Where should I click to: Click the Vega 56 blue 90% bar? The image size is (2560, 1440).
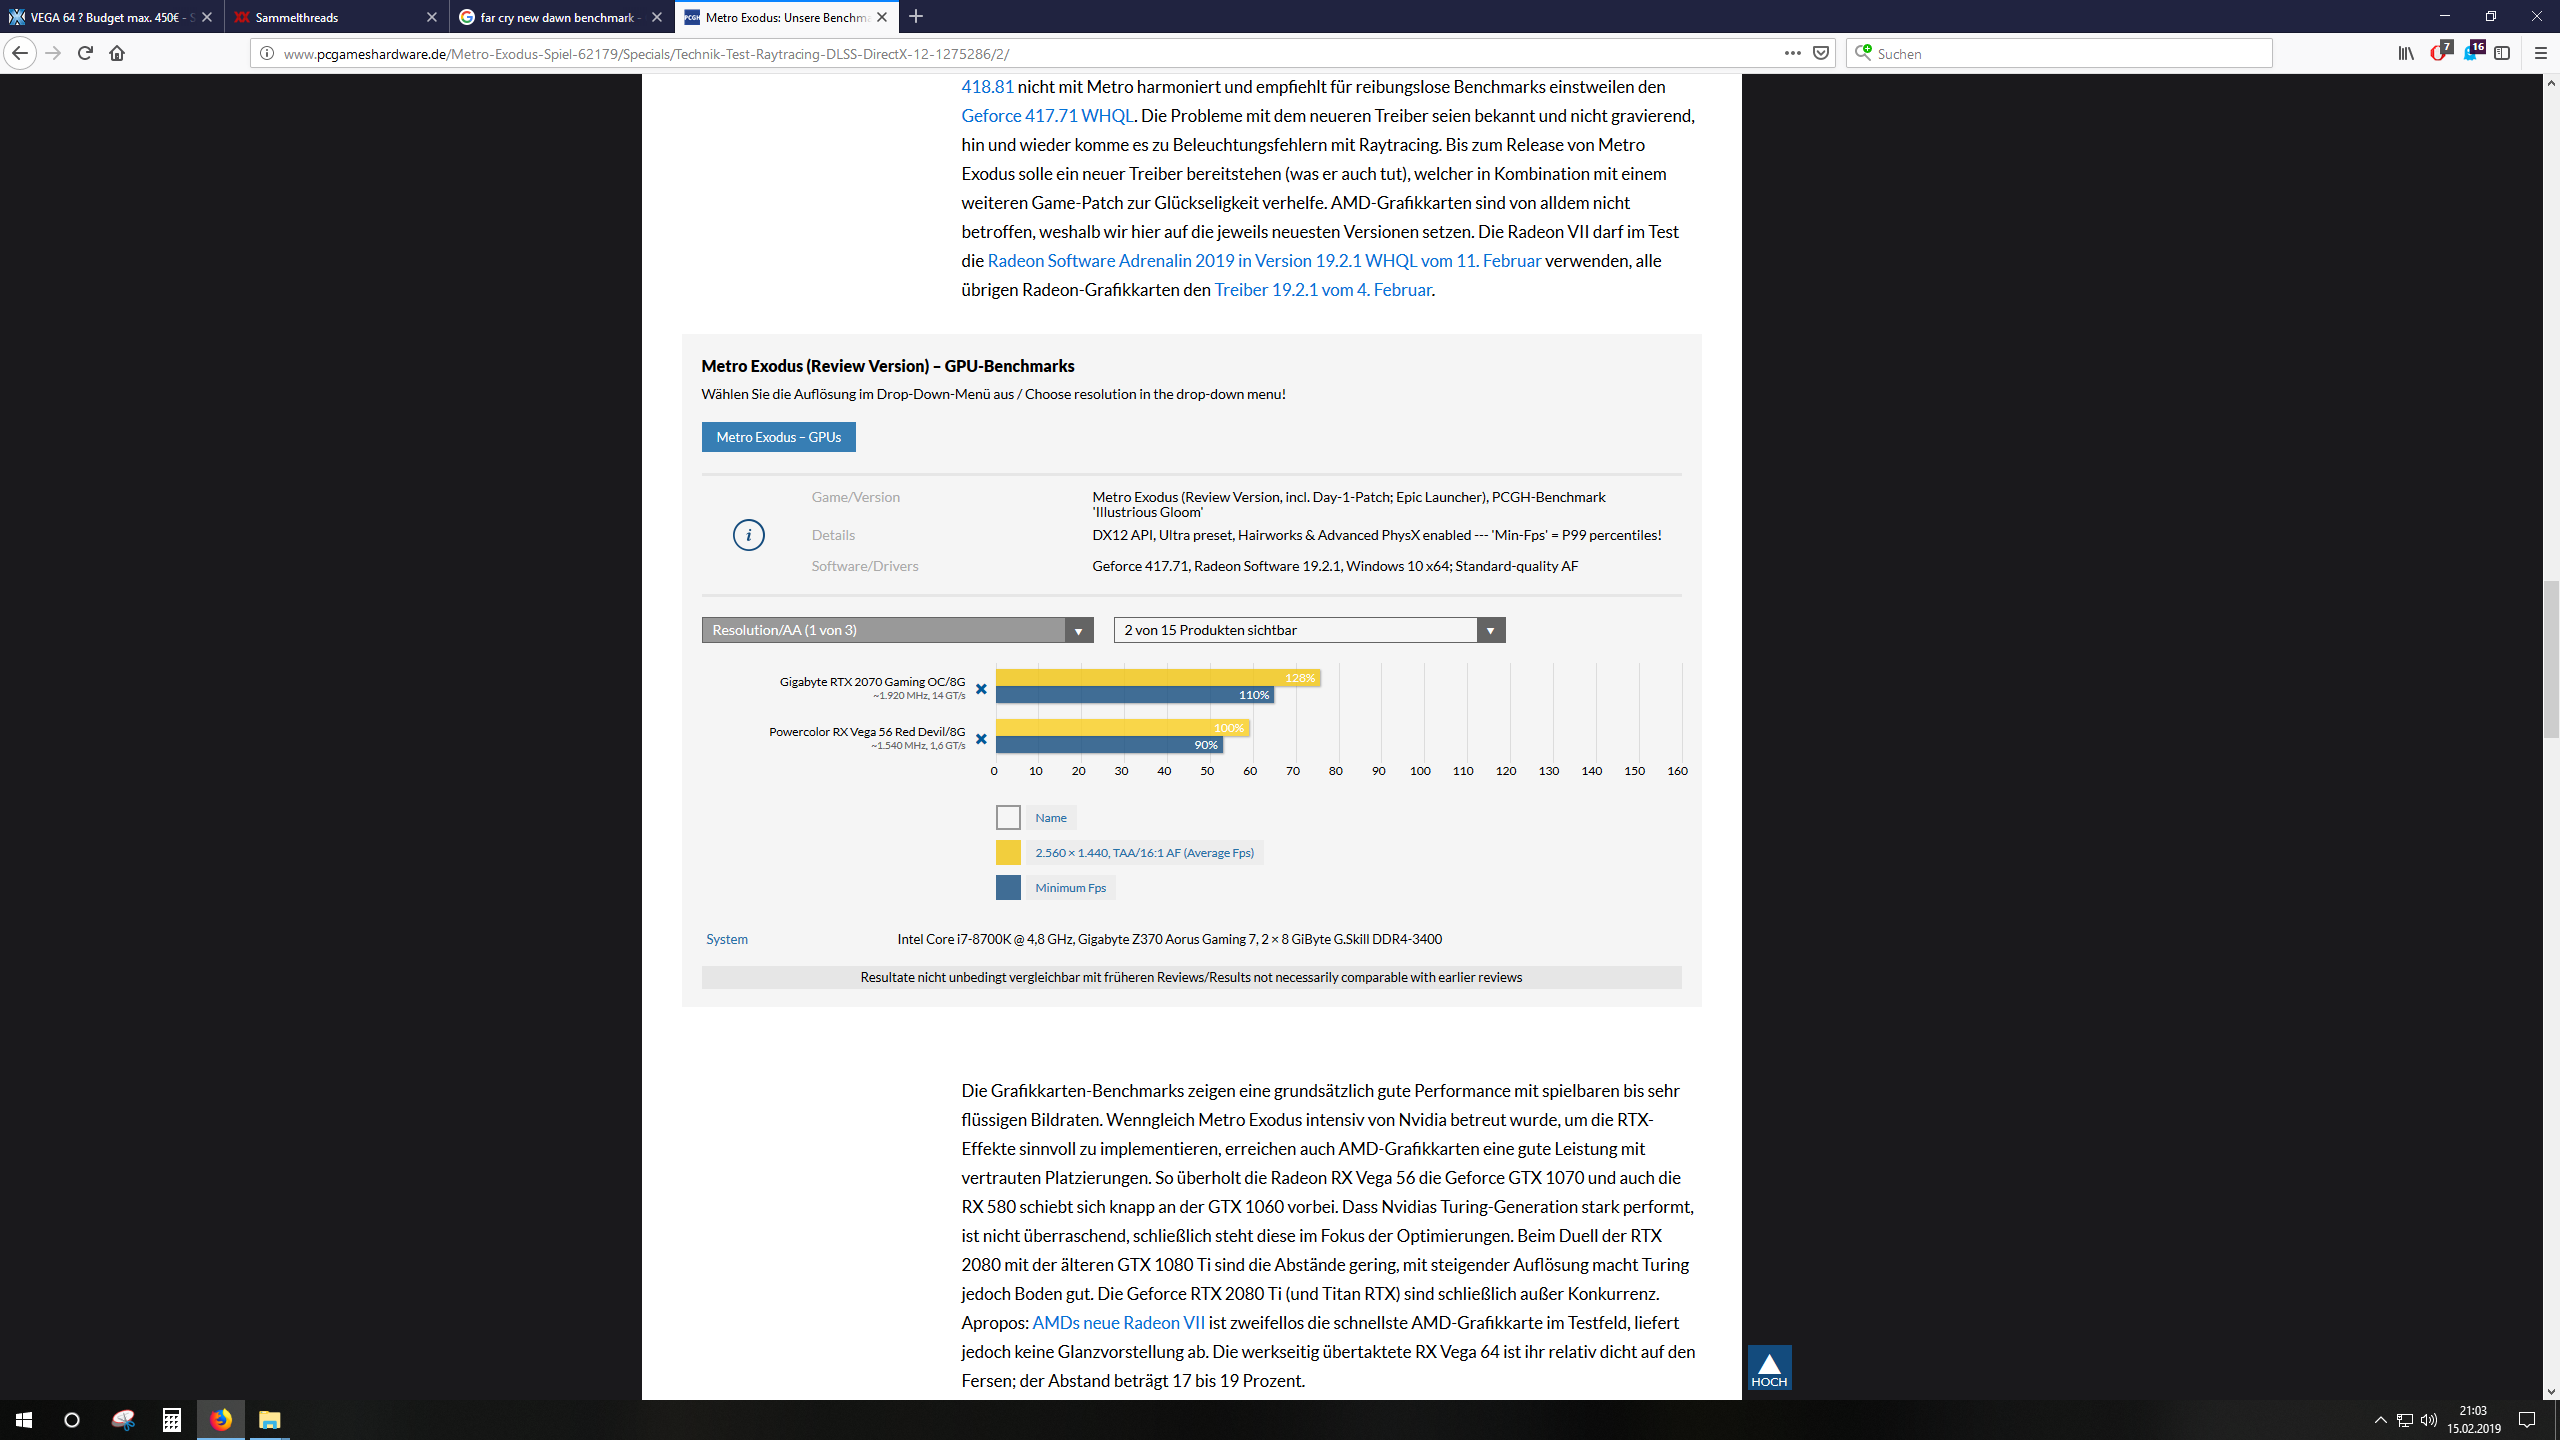(1110, 745)
